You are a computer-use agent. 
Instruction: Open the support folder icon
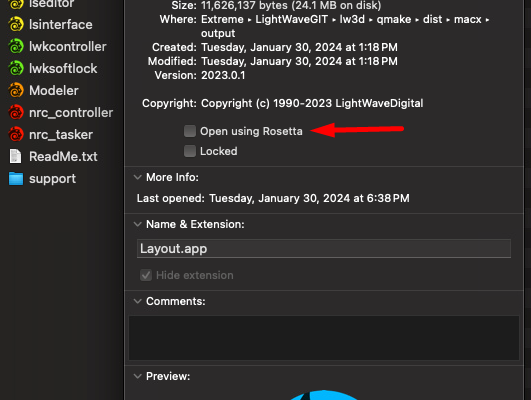[16, 178]
